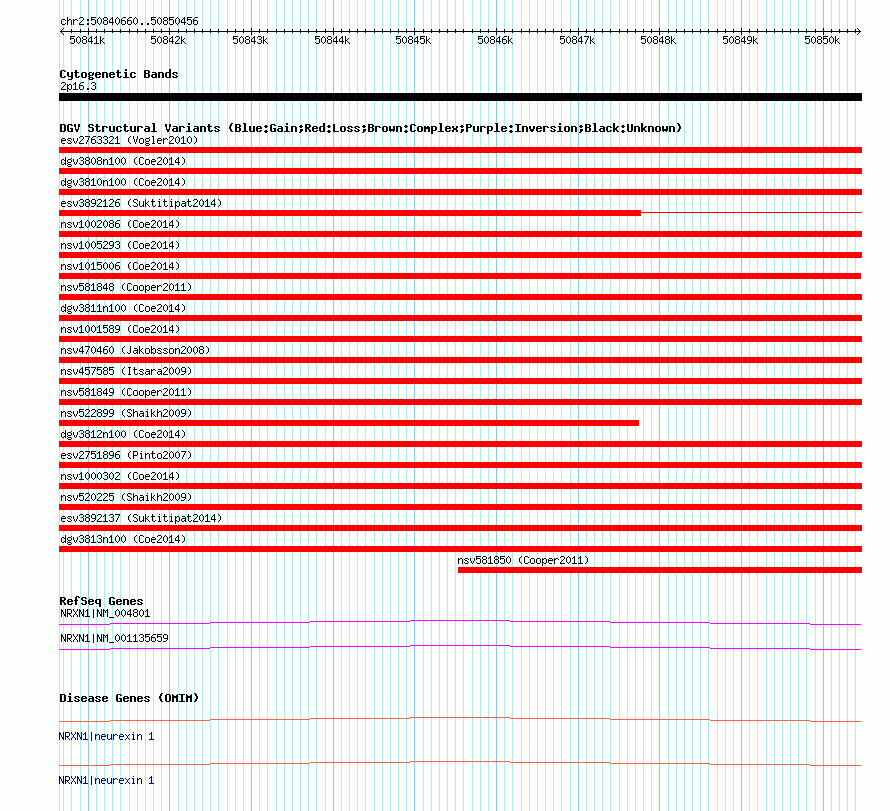Image resolution: width=890 pixels, height=811 pixels.
Task: Select variant nsv1002086 (Coe2014)
Action: click(120, 225)
